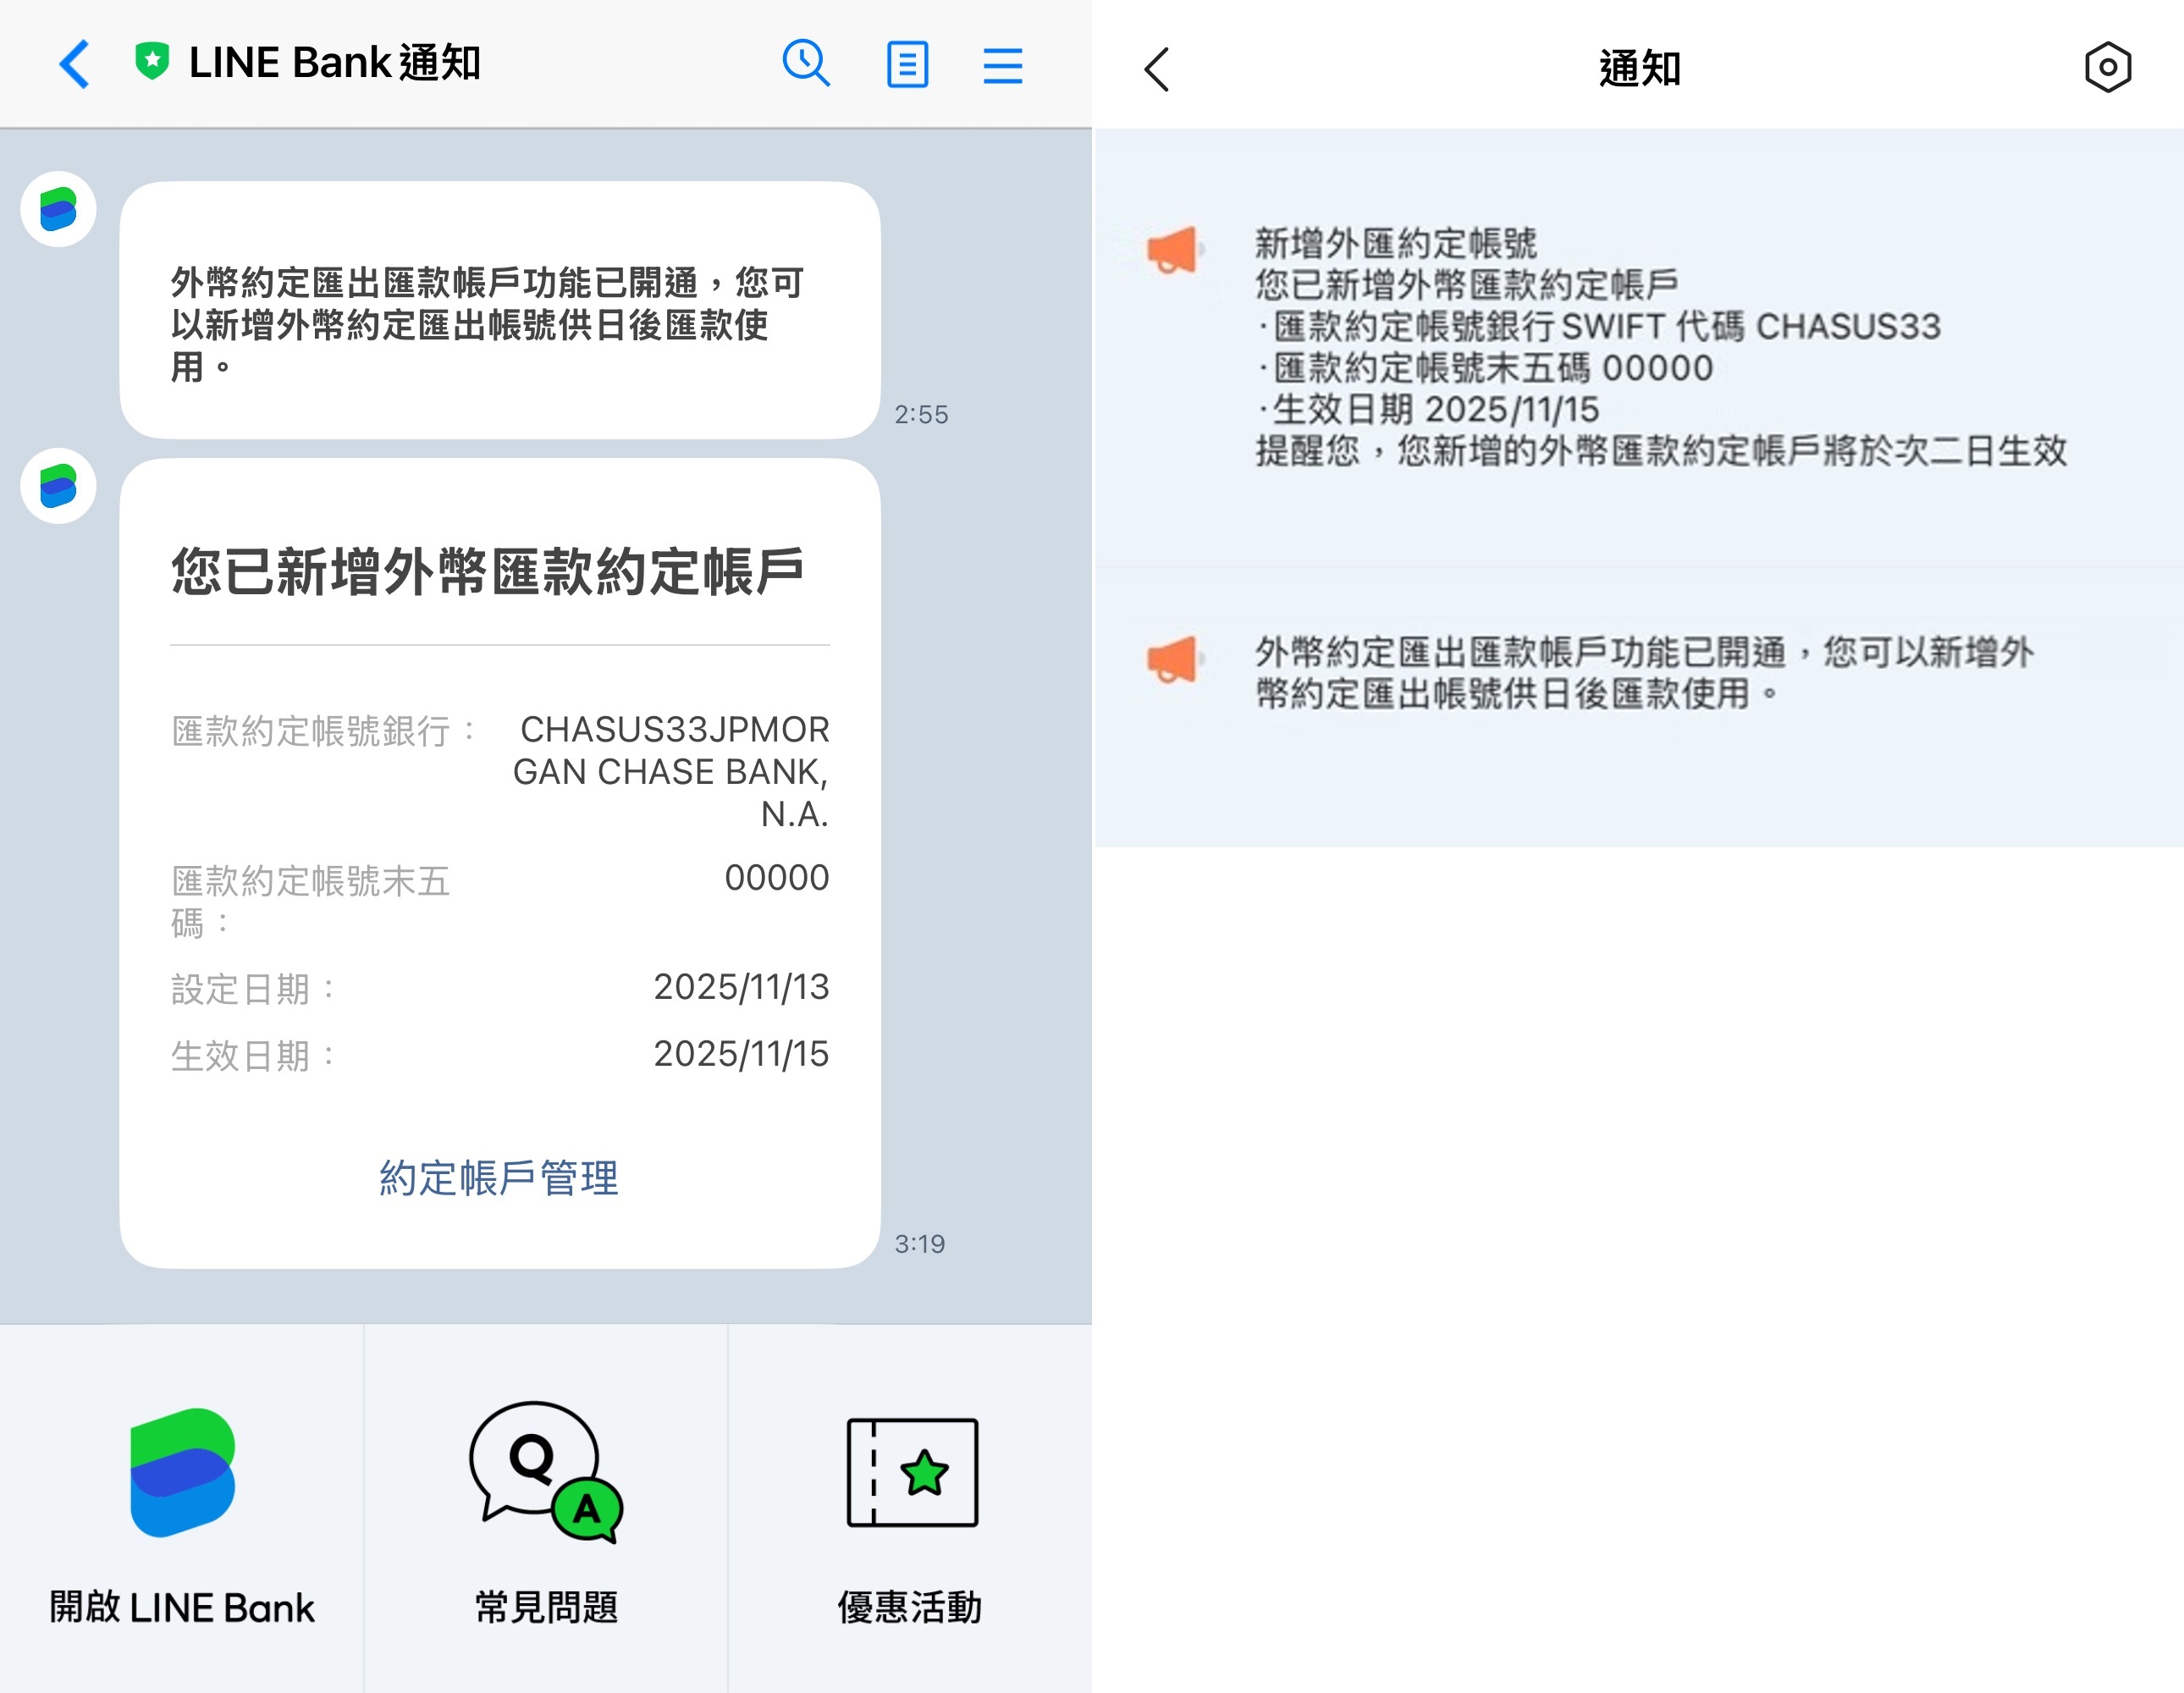Viewport: 2184px width, 1693px height.
Task: Open the 新增外匯約定帳號 notification
Action: pos(1640,347)
